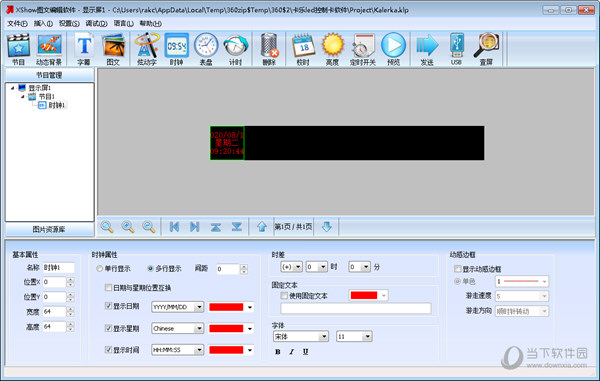Toggle underline font style
Viewport: 600px width, 381px height.
point(305,352)
